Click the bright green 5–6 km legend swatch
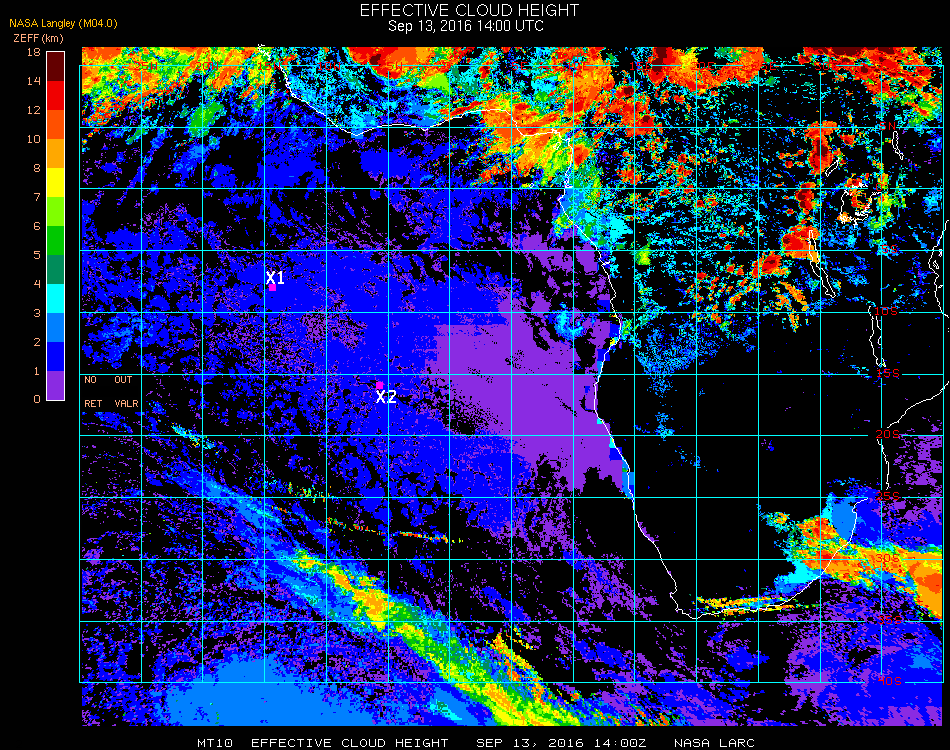The height and width of the screenshot is (750, 950). pyautogui.click(x=55, y=241)
